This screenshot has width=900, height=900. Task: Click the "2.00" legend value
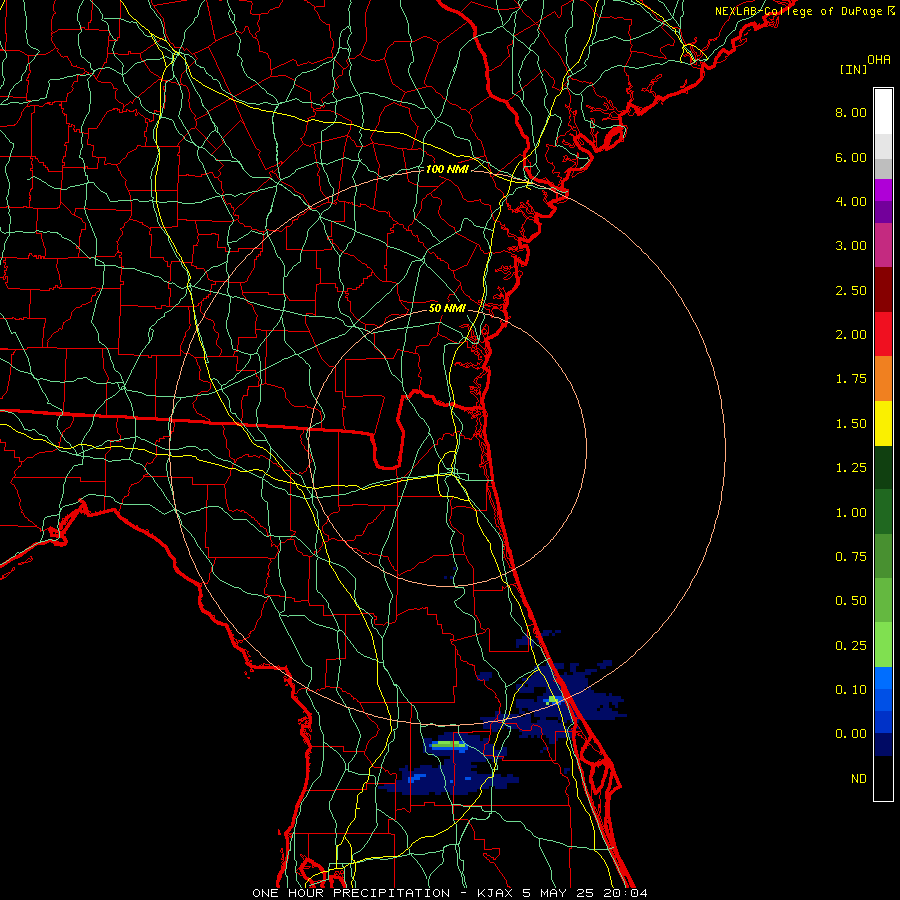click(851, 335)
